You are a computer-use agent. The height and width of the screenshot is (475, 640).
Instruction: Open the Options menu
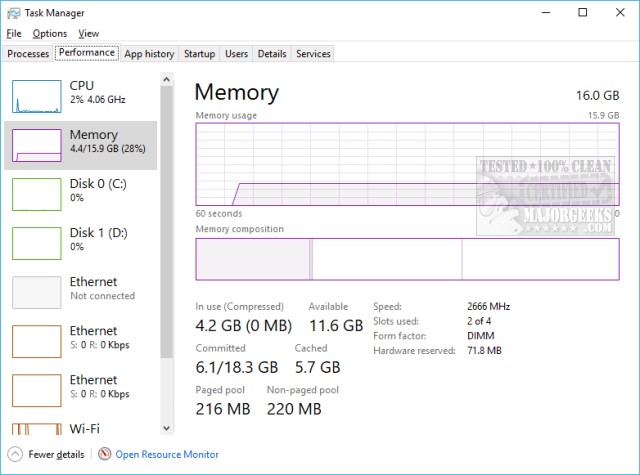[50, 33]
